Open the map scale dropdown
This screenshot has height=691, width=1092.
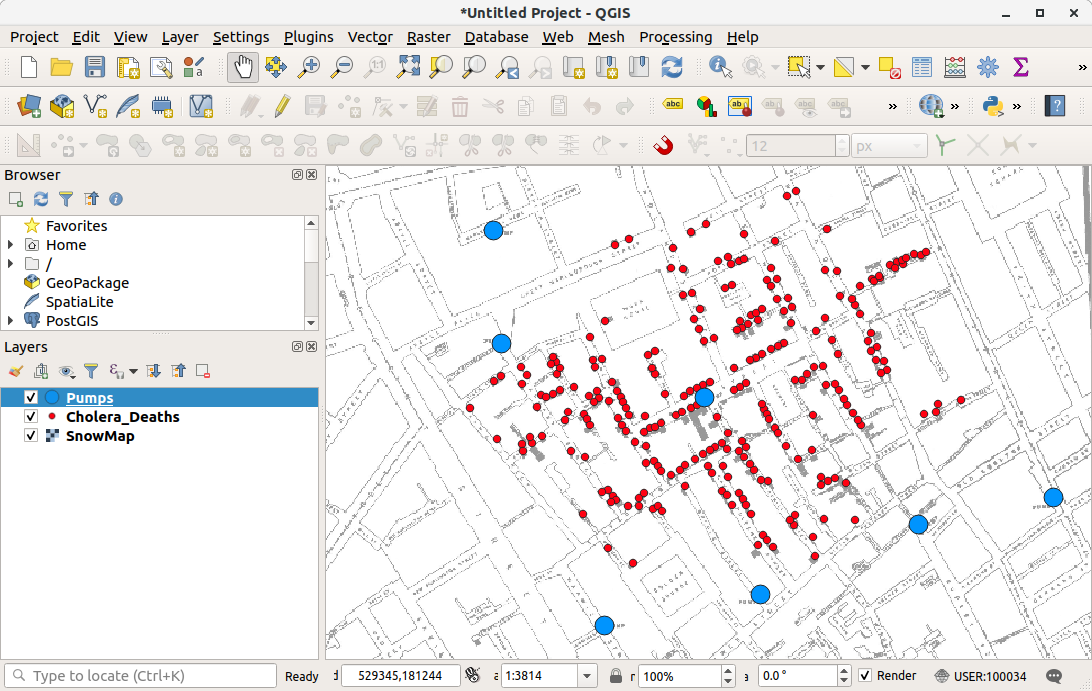pyautogui.click(x=587, y=676)
